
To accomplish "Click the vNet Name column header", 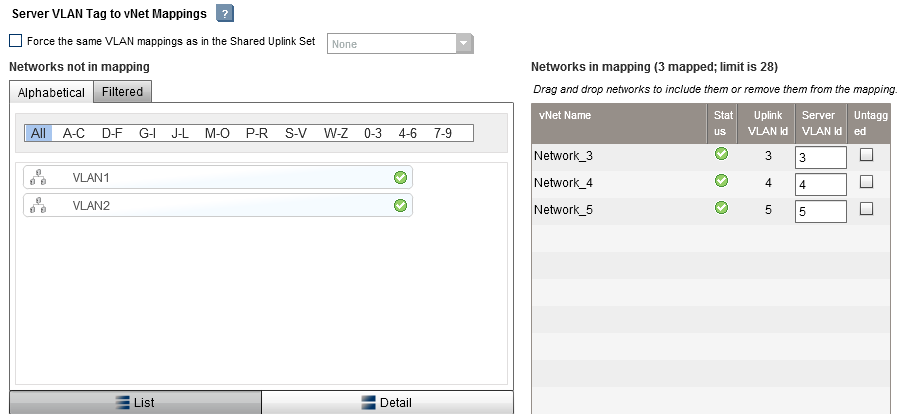I will (x=564, y=115).
